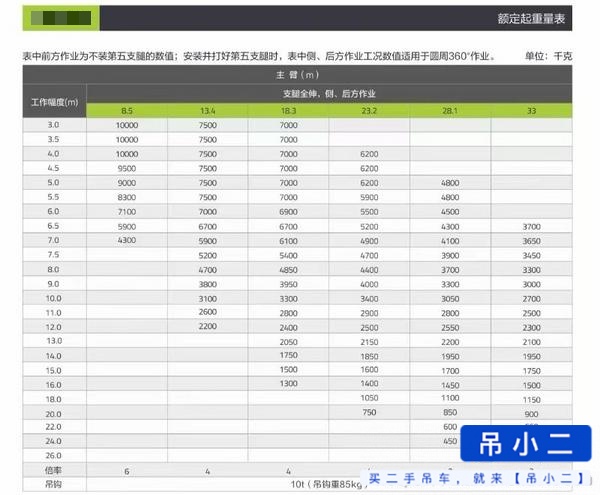The image size is (600, 495).
Task: Click the 吊钩 row label
Action: pyautogui.click(x=53, y=484)
